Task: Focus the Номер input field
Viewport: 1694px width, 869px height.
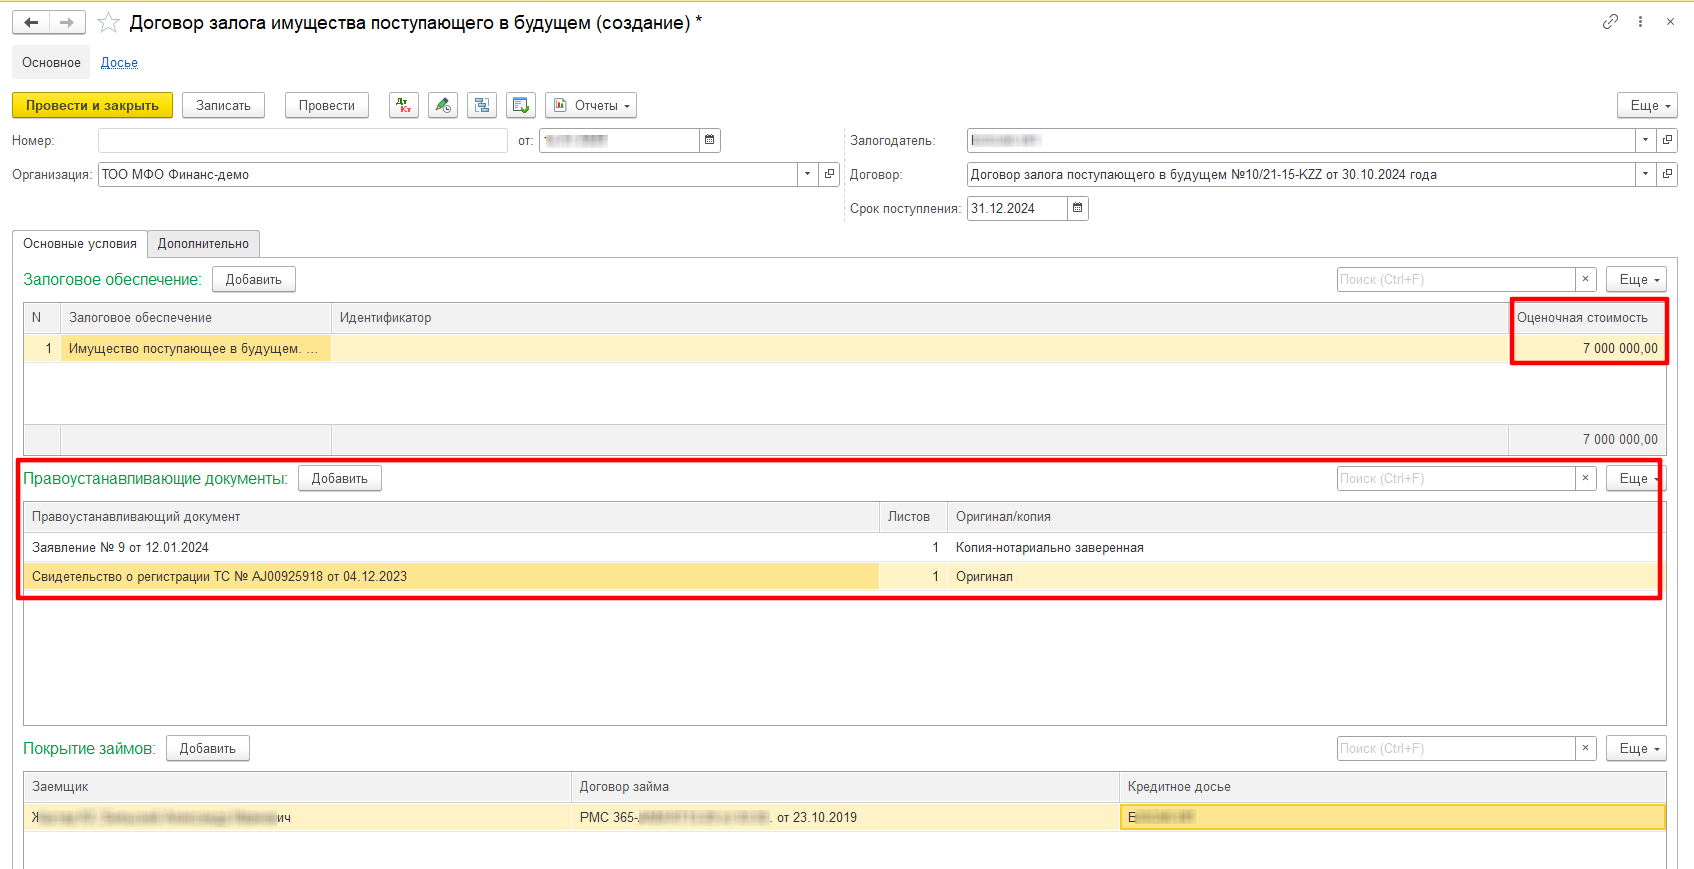Action: click(302, 140)
